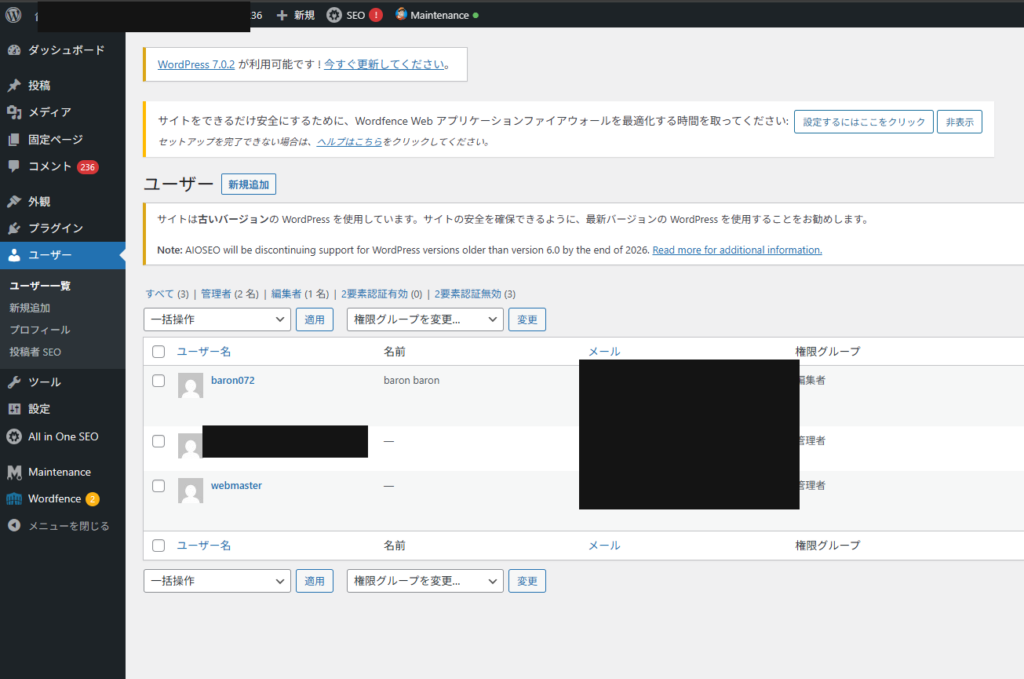Click 設定するにはここをクリック button
This screenshot has width=1024, height=679.
864,122
